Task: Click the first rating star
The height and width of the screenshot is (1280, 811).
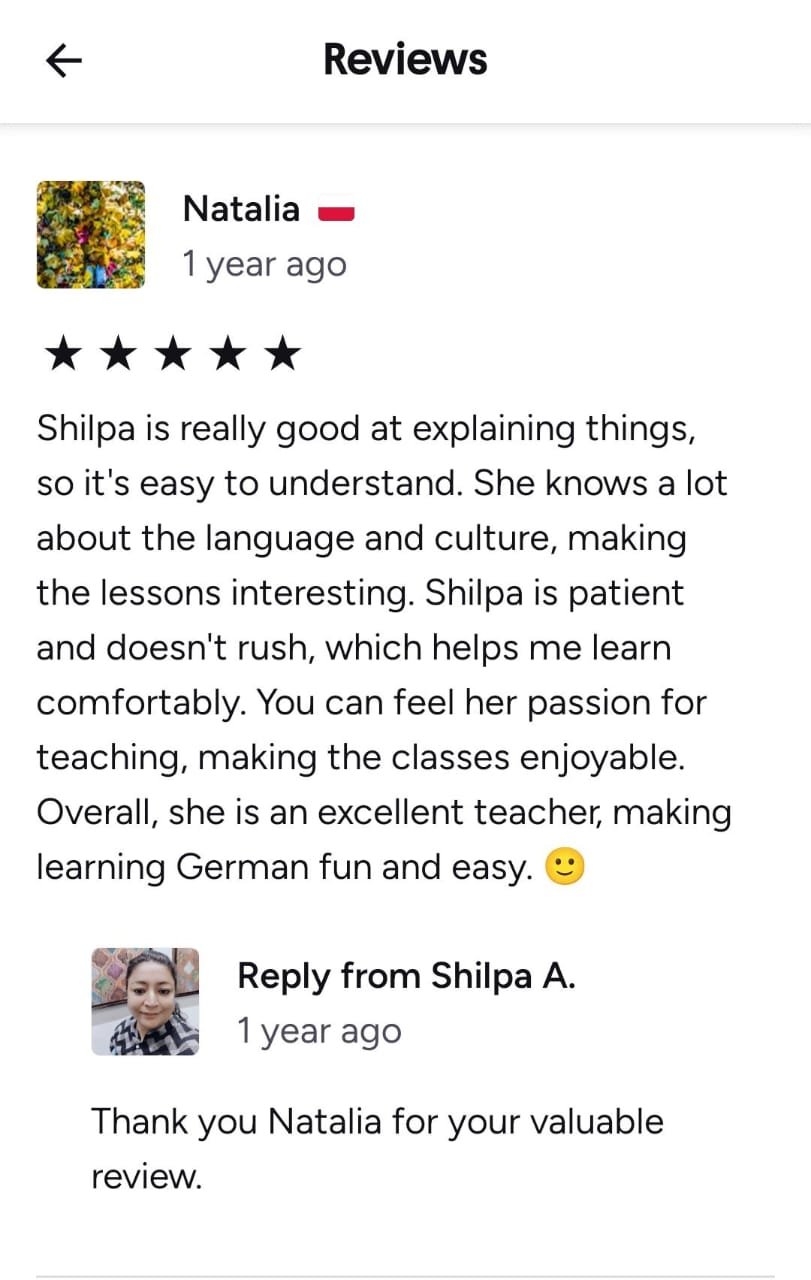Action: point(62,353)
